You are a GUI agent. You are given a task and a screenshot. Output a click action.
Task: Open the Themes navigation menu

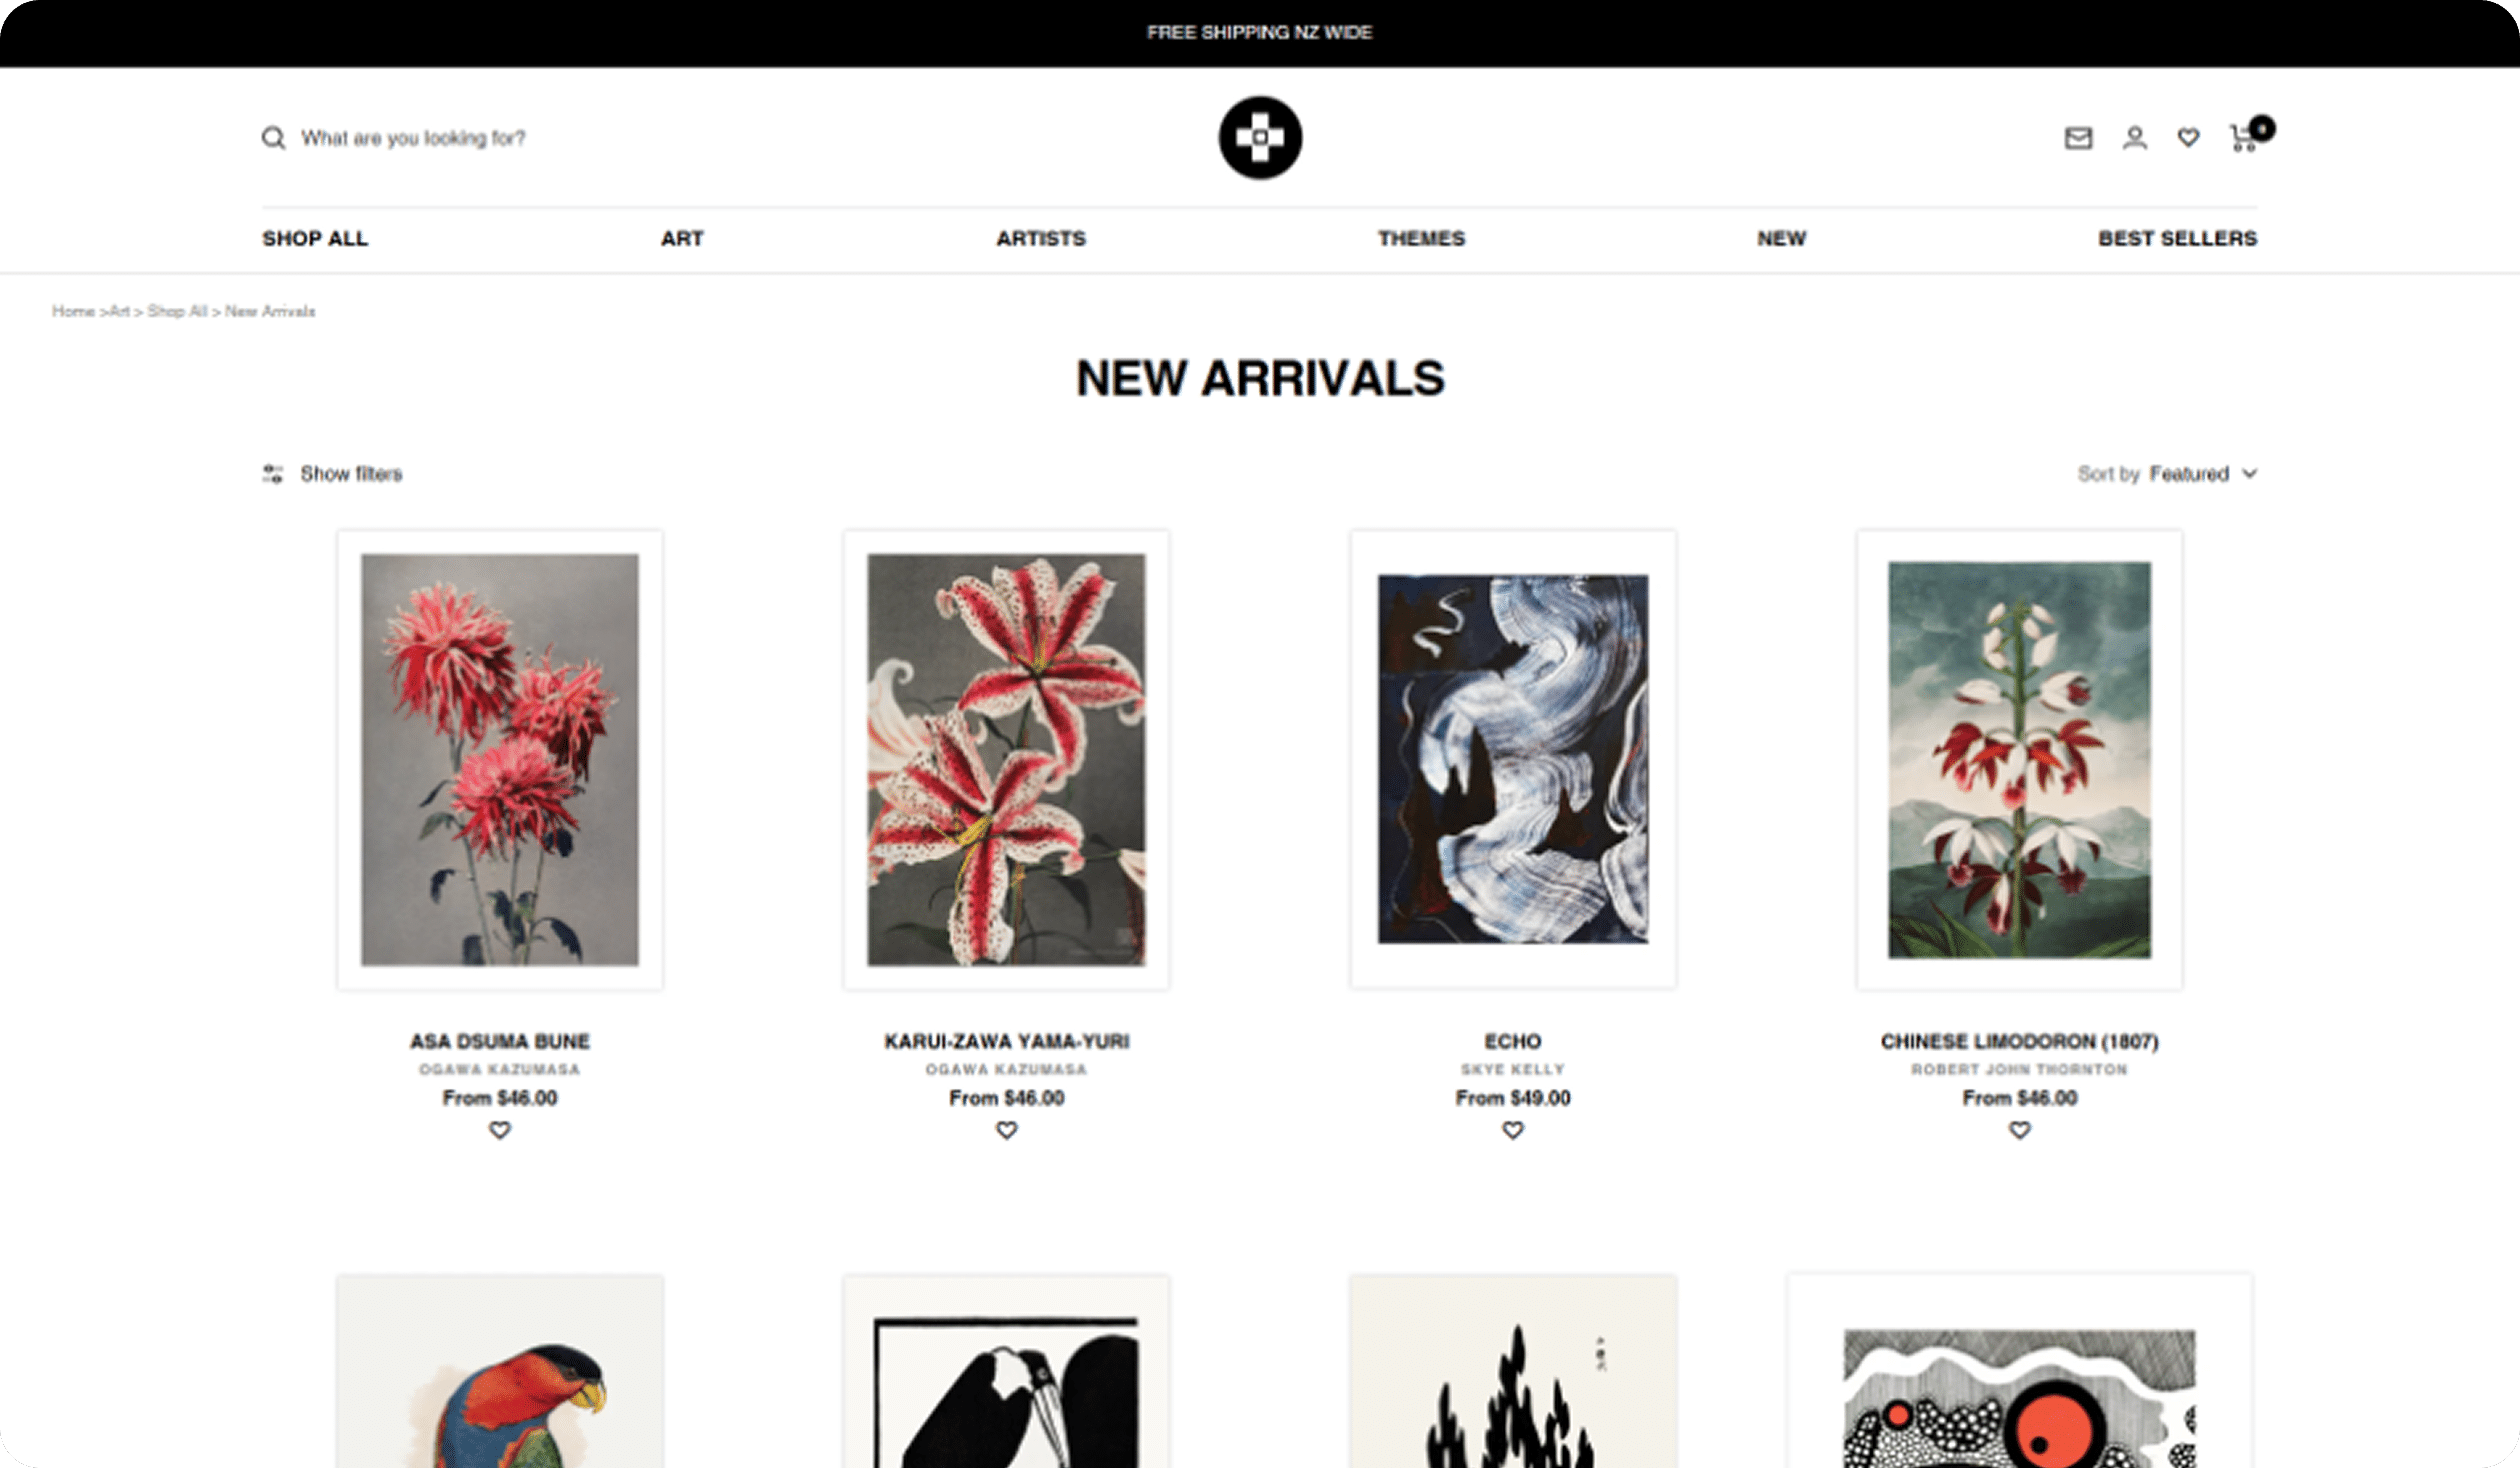[1421, 238]
